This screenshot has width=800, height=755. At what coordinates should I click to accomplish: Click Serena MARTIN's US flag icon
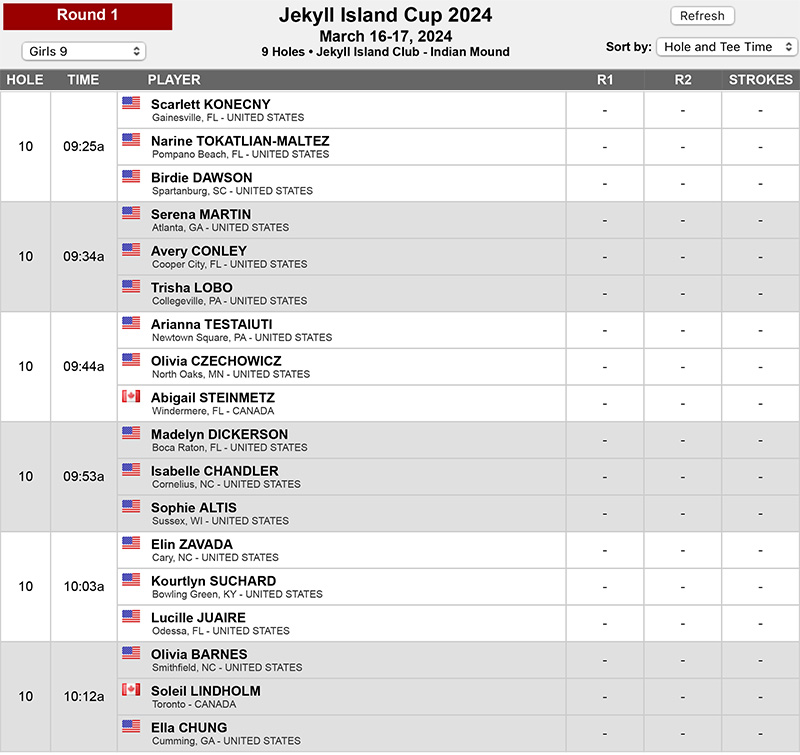(131, 213)
